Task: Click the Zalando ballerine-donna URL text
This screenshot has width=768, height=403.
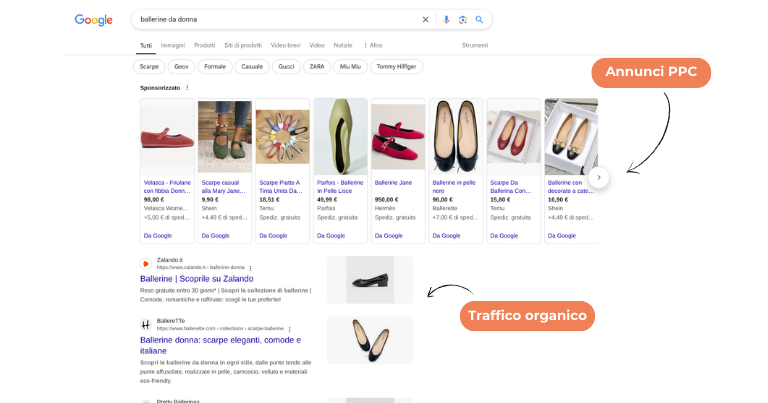Action: tap(200, 267)
